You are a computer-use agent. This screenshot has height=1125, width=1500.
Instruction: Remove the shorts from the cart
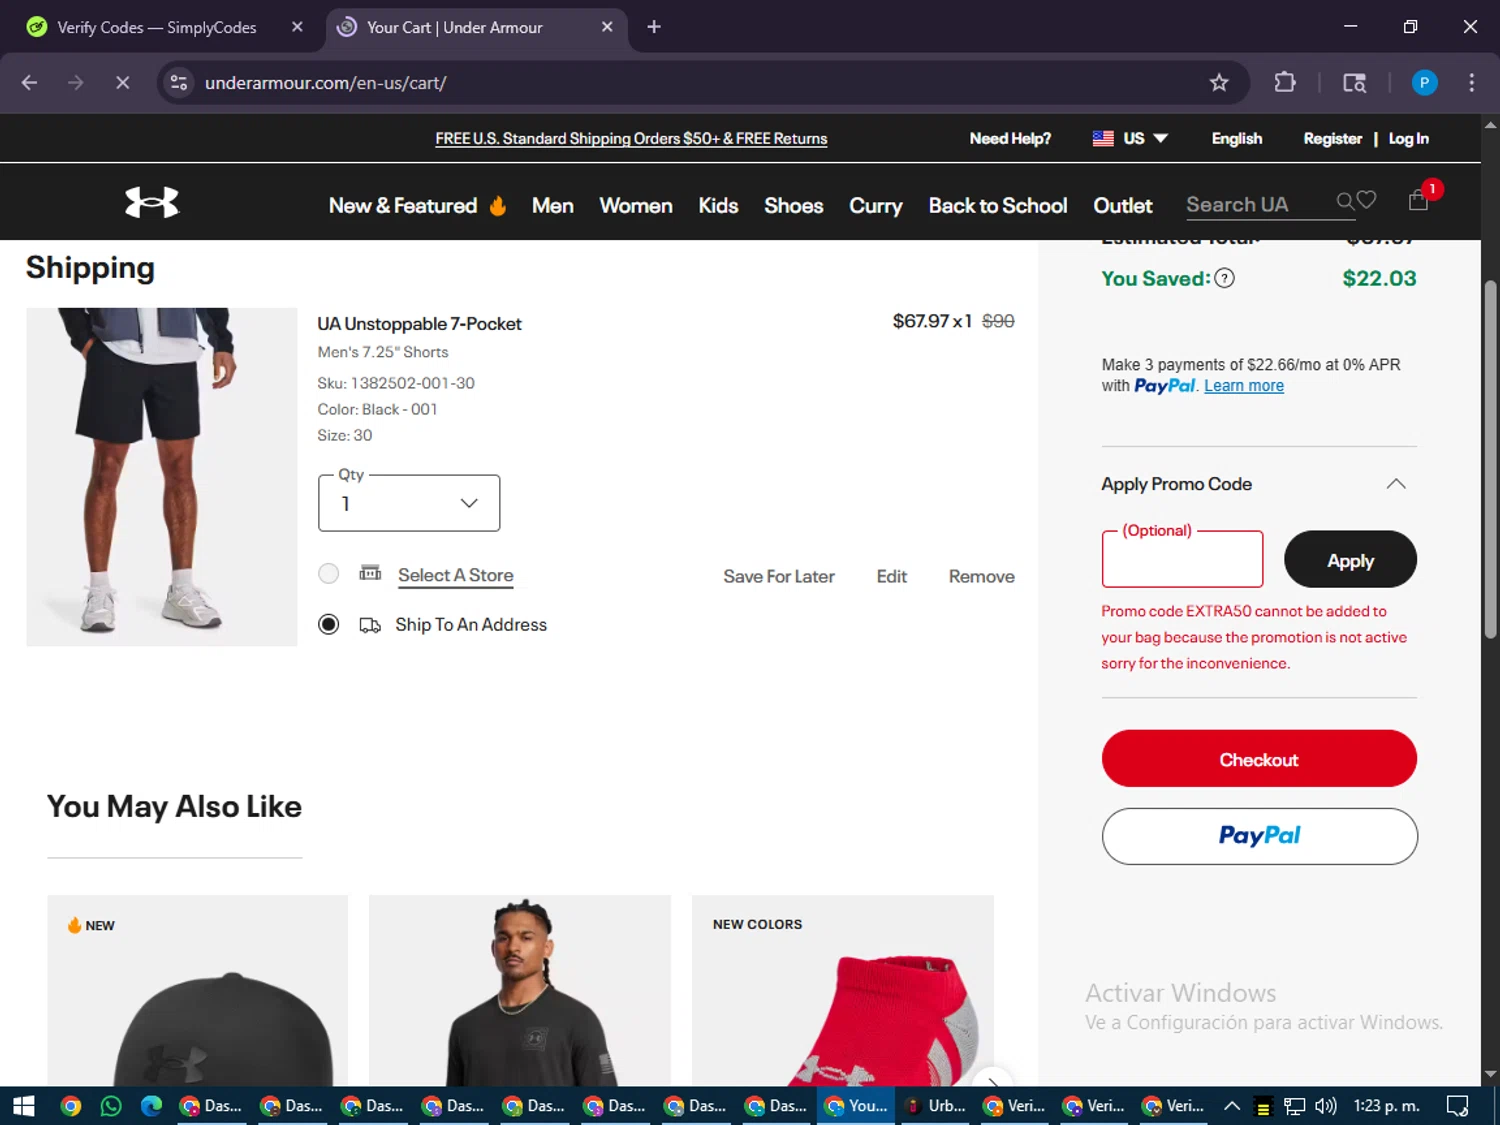coord(981,577)
